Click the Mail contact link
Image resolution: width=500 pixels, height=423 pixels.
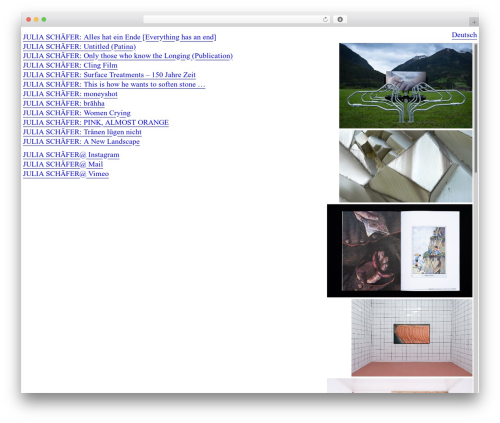tap(63, 164)
